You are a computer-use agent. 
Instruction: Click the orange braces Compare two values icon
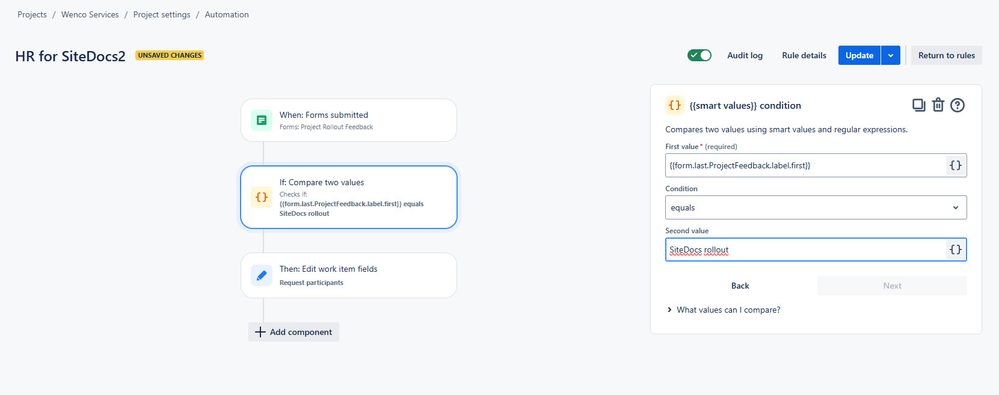click(x=261, y=197)
